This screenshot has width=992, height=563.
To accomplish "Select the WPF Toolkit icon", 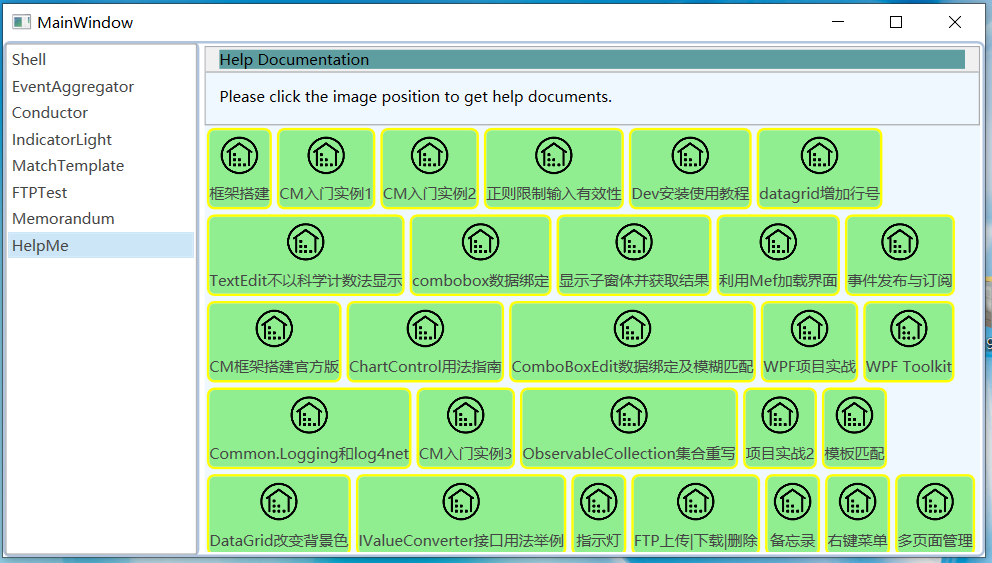I will [908, 329].
